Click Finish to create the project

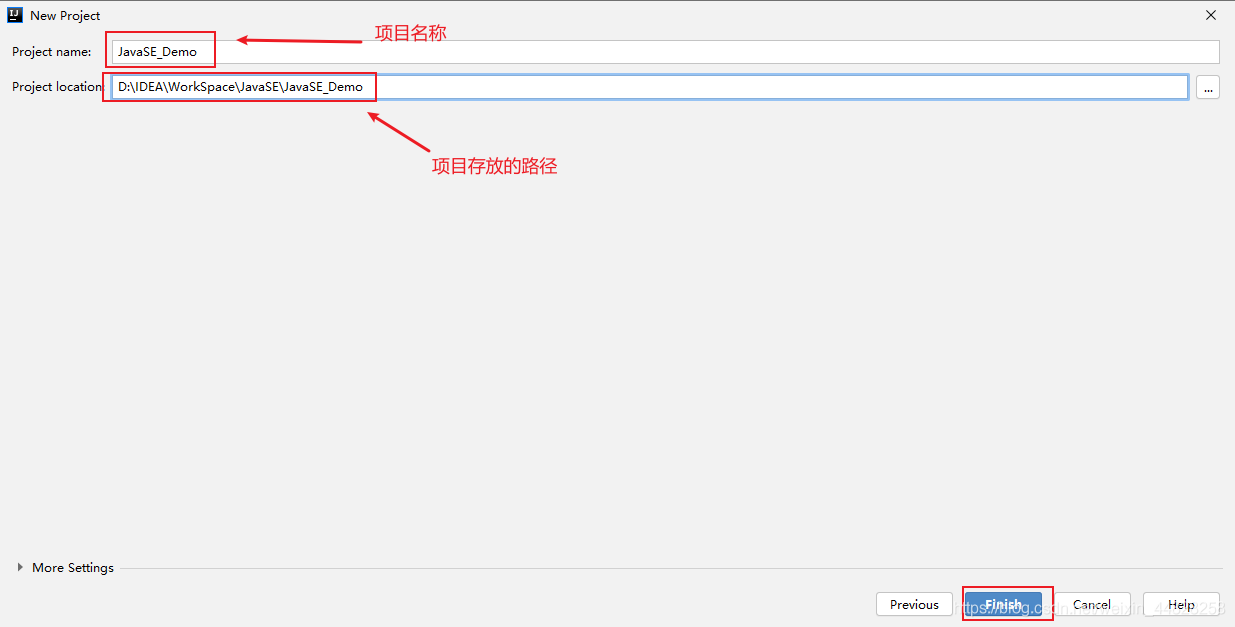(x=1004, y=604)
